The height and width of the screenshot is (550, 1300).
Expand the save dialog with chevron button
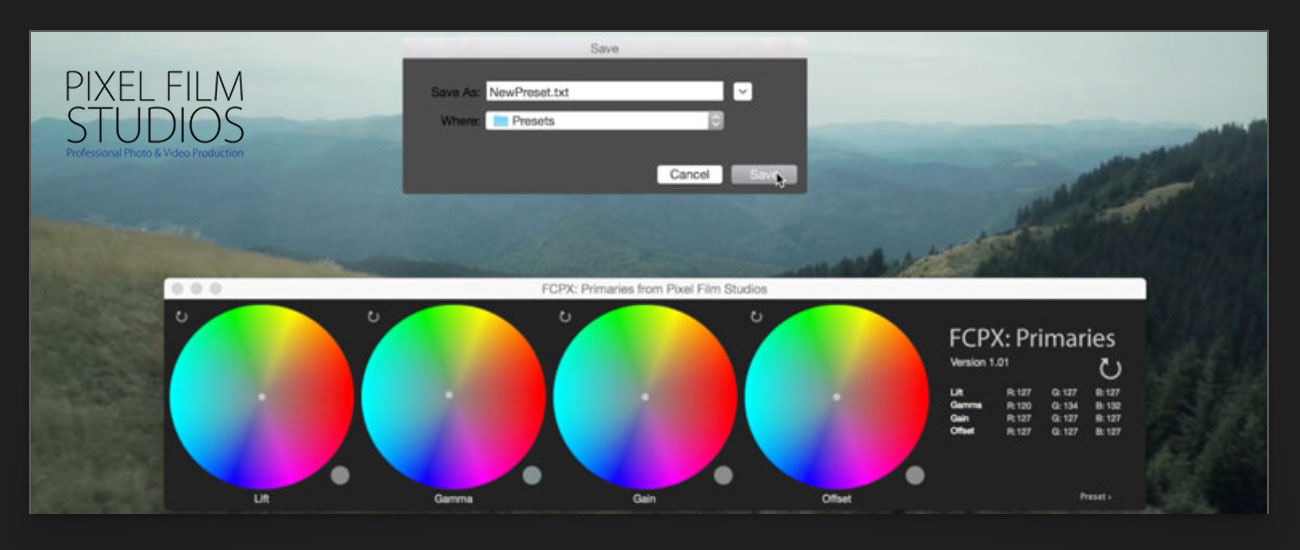(x=742, y=91)
